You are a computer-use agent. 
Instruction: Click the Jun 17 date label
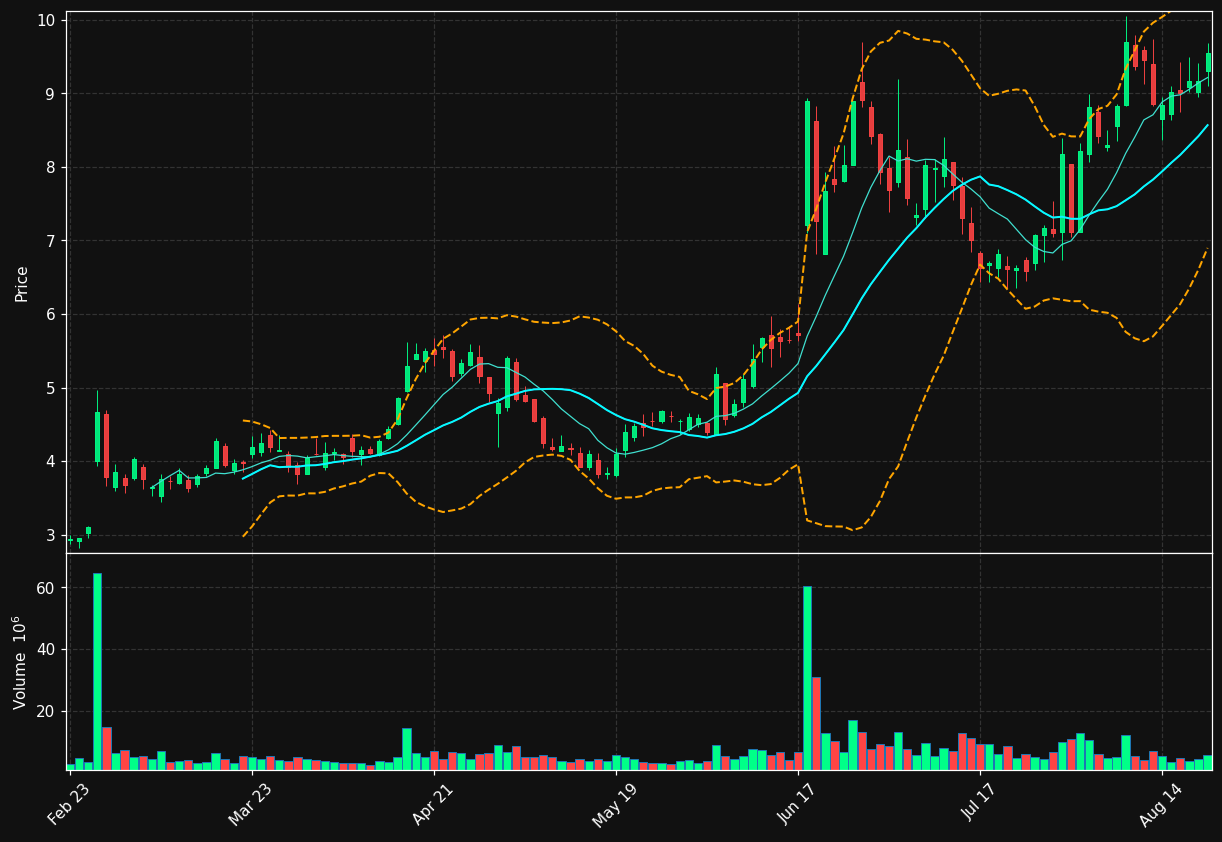click(797, 805)
